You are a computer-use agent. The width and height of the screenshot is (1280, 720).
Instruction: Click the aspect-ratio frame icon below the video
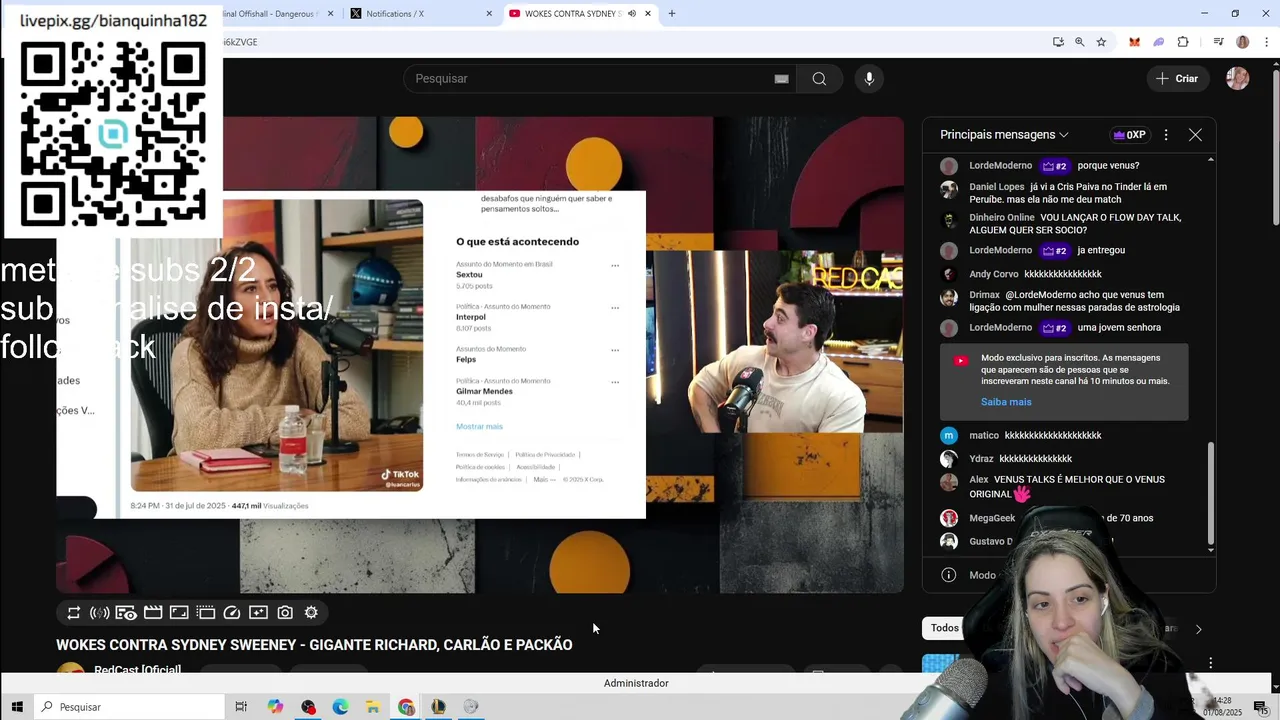[x=179, y=613]
